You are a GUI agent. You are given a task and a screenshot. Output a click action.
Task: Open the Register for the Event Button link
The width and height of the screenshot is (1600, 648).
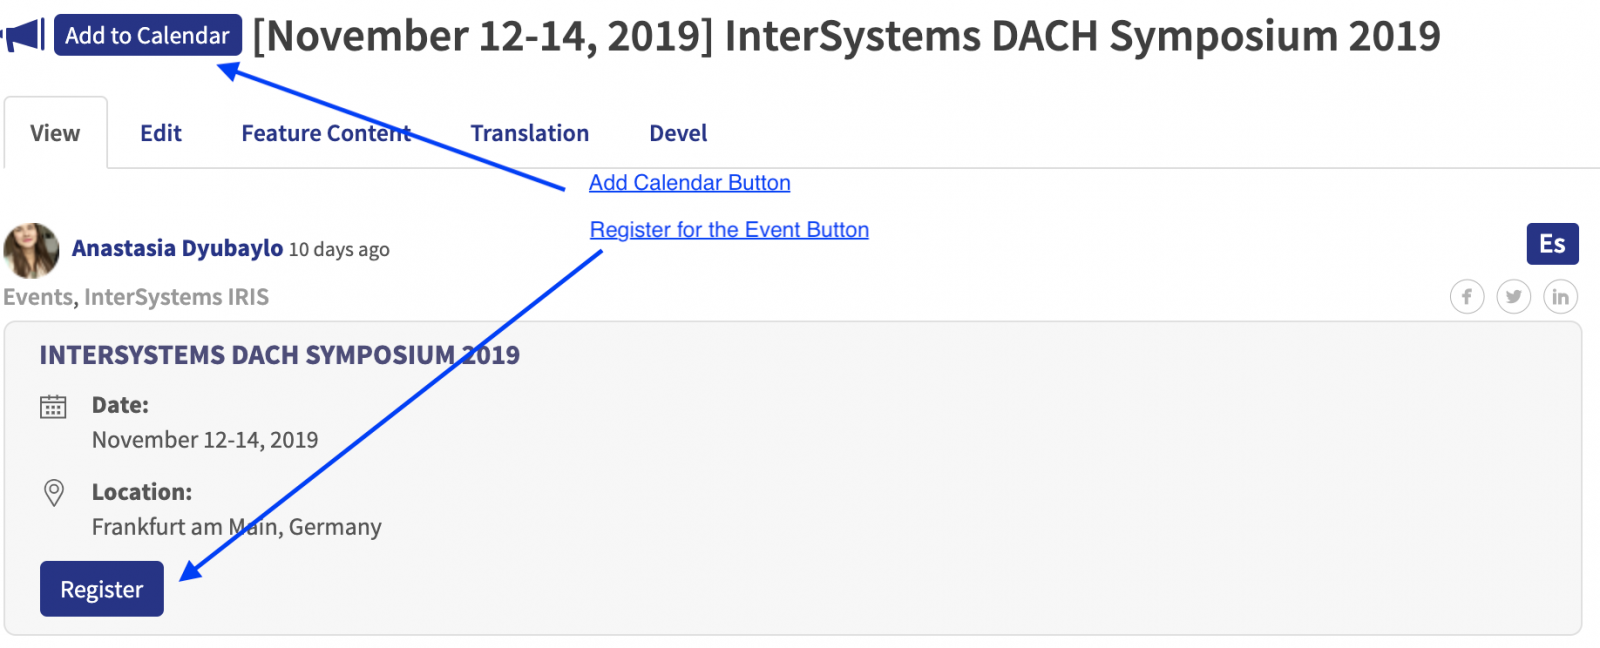tap(729, 230)
